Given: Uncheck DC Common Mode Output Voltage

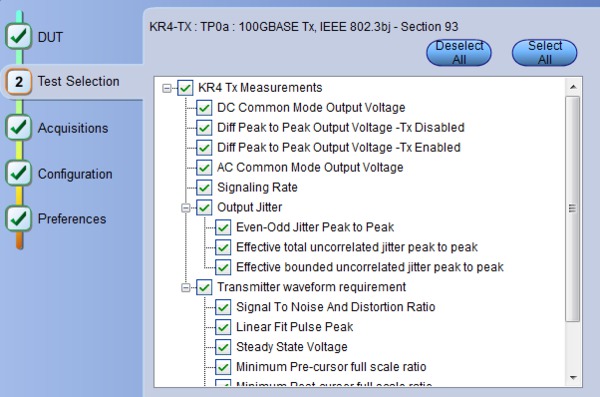Looking at the screenshot, I should (204, 108).
